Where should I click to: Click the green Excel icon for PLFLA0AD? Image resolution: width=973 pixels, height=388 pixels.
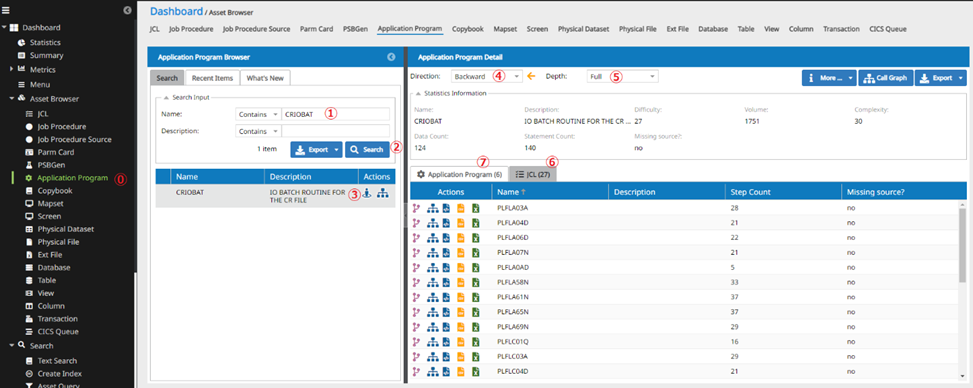pos(475,268)
